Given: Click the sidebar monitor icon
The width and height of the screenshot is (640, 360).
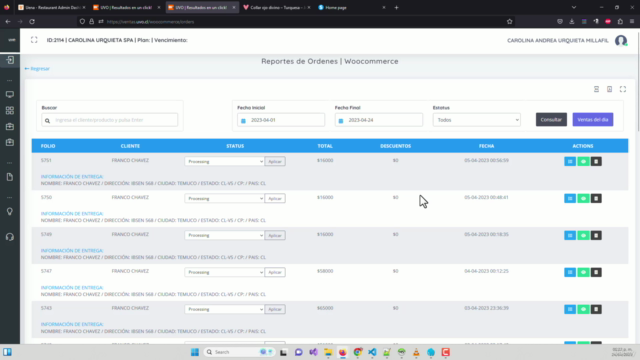Looking at the screenshot, I should [10, 94].
